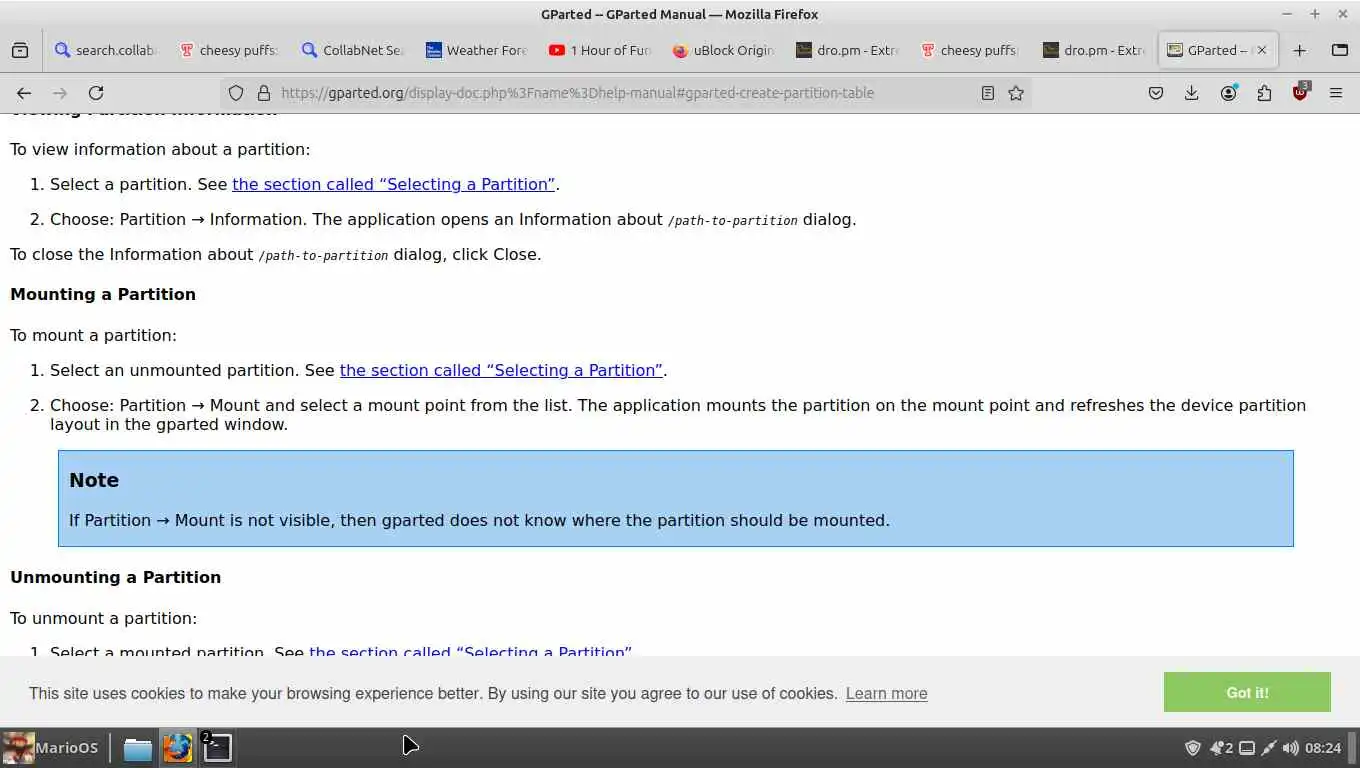Open the terminal taskbar icon

click(217, 748)
